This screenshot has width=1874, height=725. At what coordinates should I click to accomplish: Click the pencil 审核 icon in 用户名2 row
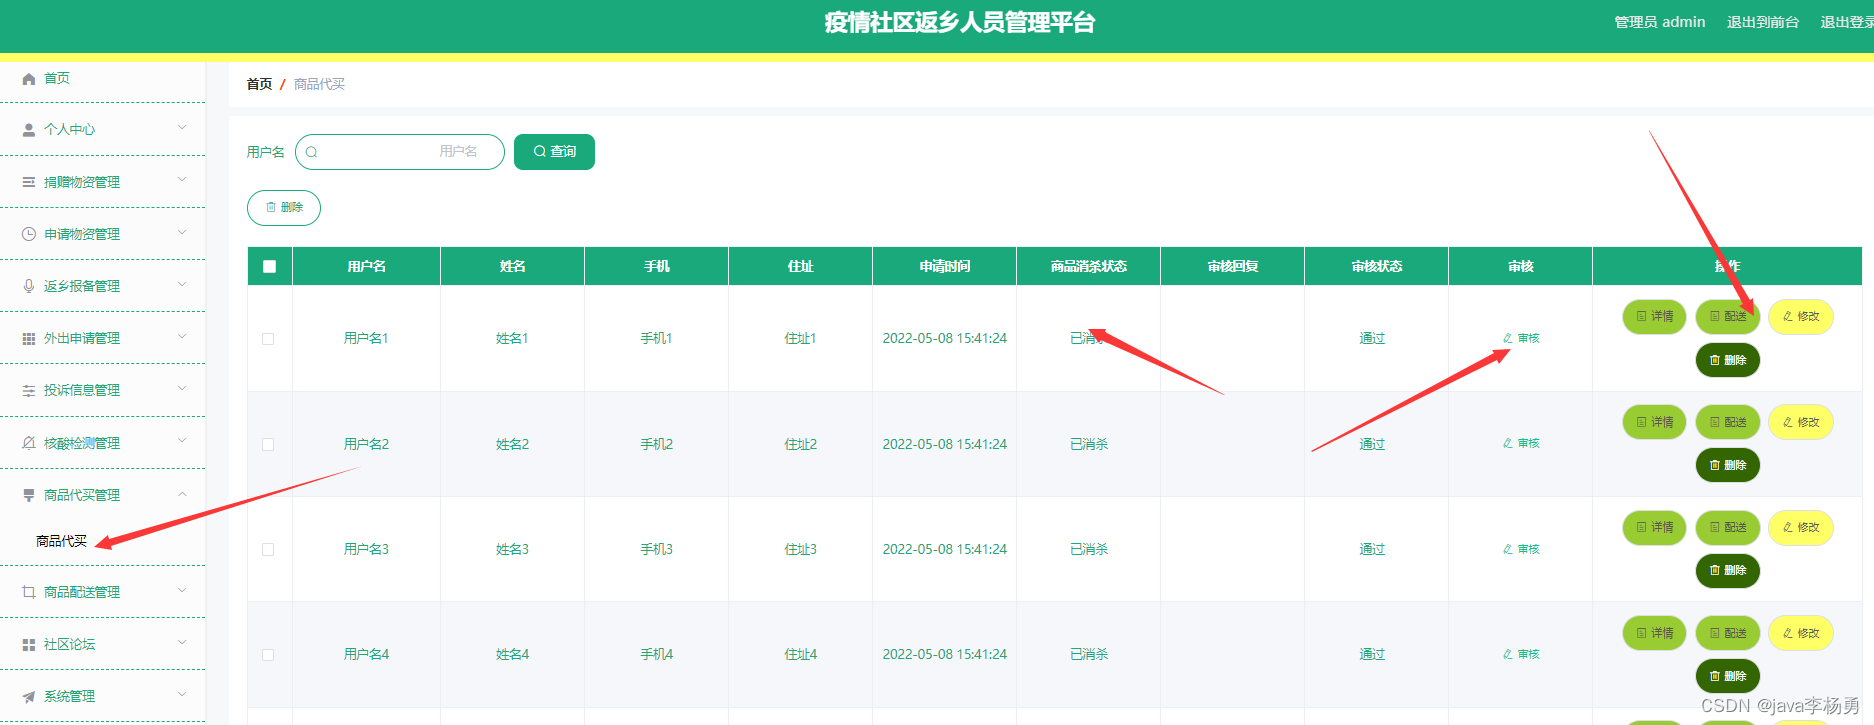pyautogui.click(x=1507, y=443)
